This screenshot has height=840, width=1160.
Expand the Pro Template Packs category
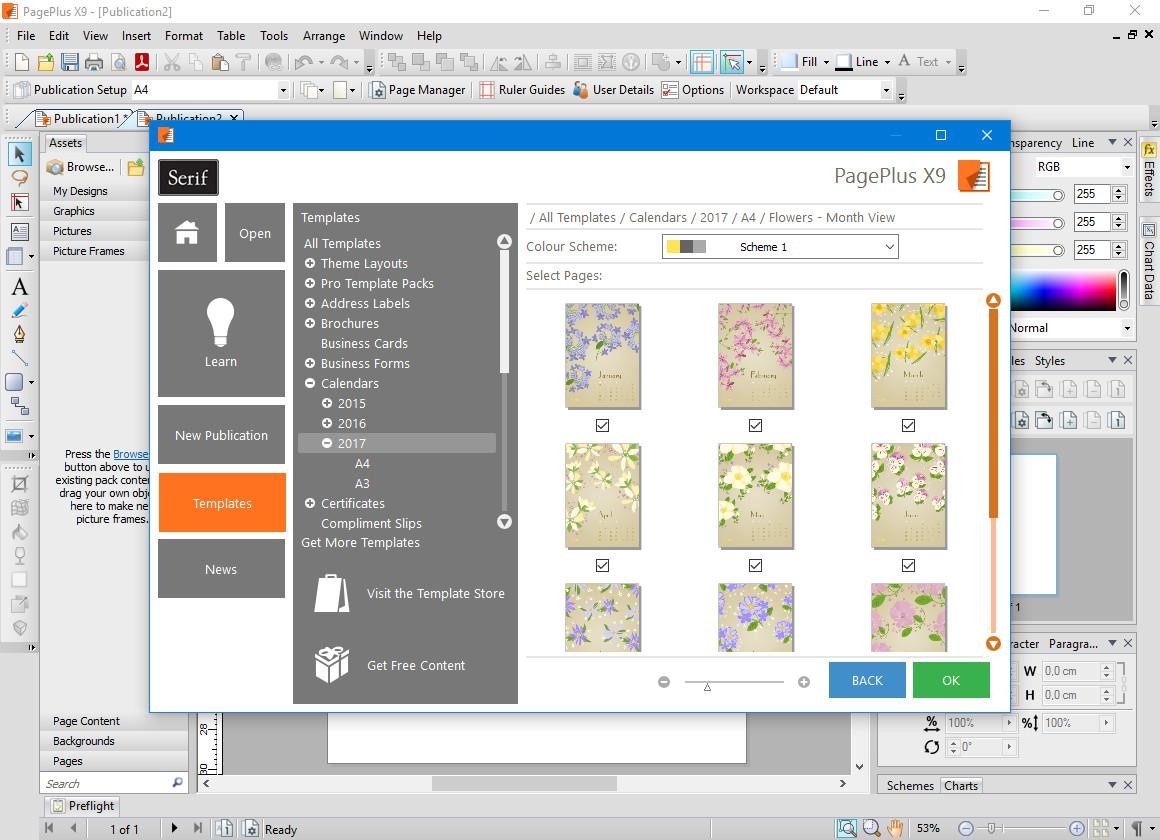click(310, 283)
